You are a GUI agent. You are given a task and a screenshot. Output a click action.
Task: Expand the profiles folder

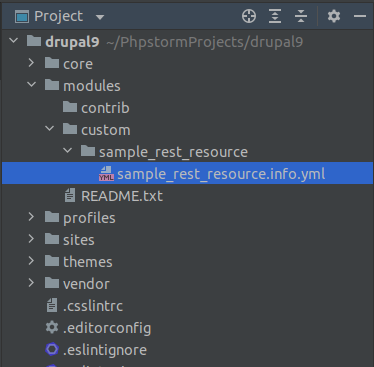pos(31,217)
